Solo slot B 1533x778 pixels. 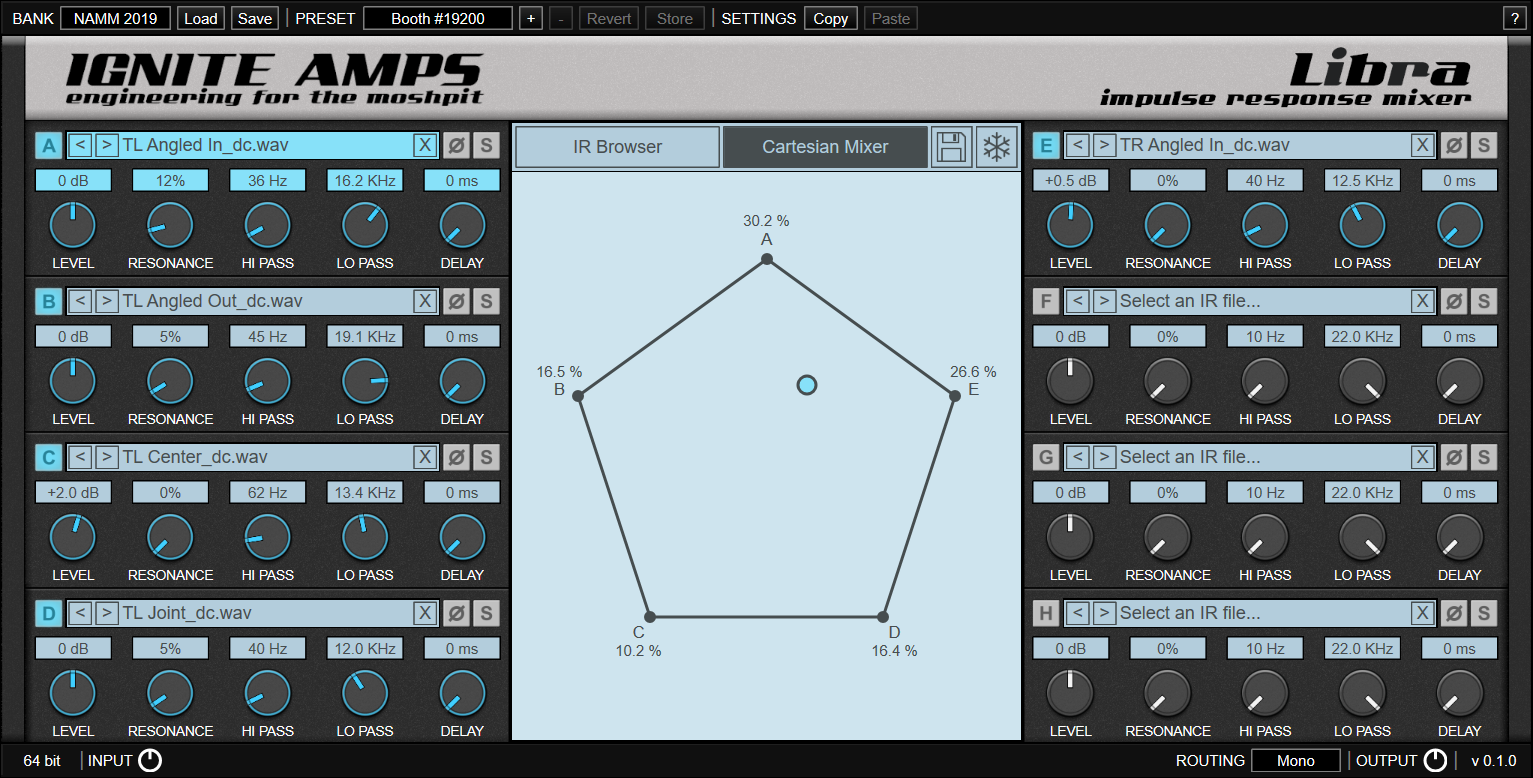click(486, 301)
